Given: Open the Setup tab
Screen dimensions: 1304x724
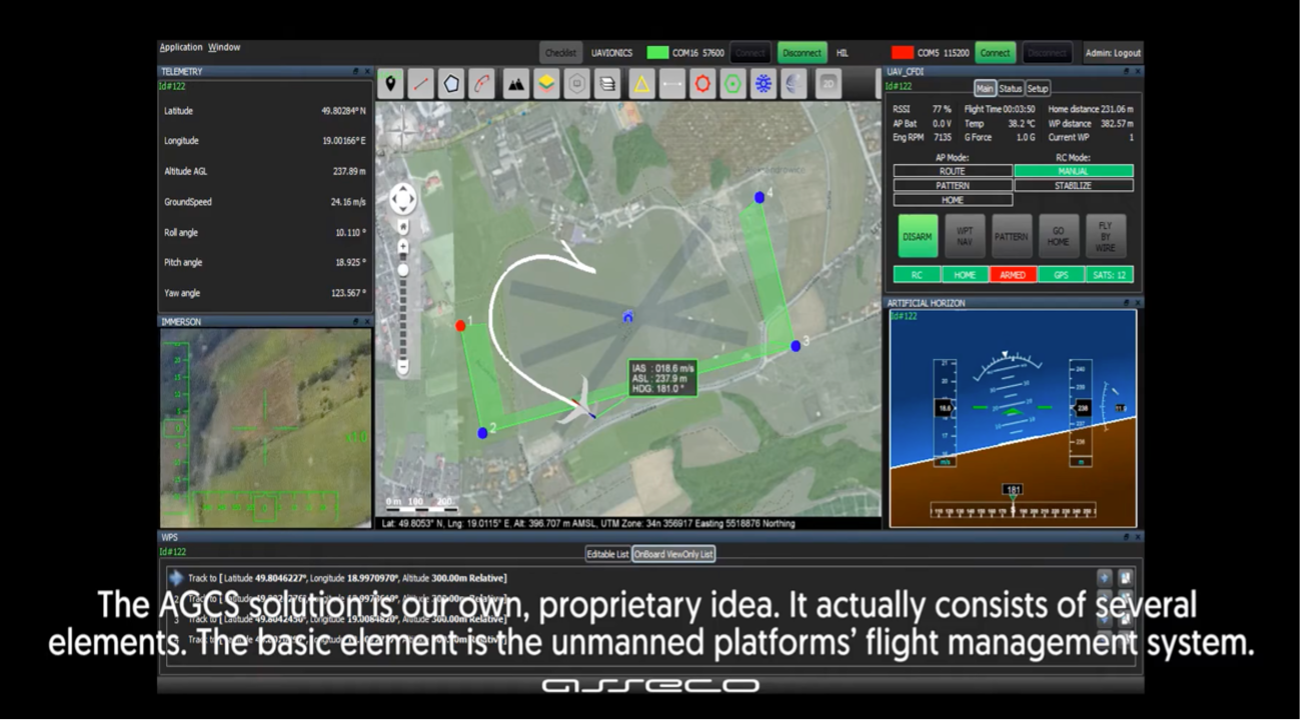Looking at the screenshot, I should click(x=1037, y=88).
